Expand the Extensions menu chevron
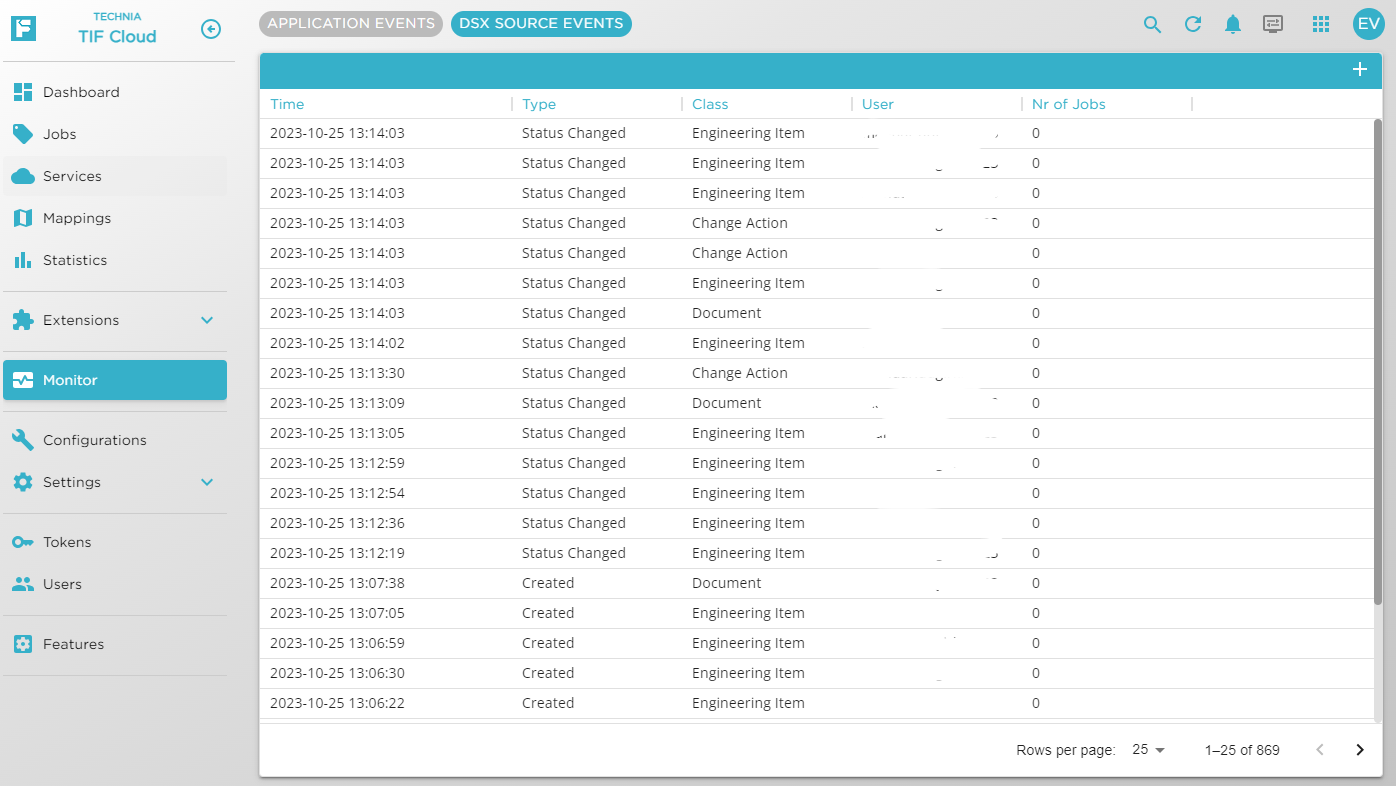Screen dimensions: 1396x786 207,320
